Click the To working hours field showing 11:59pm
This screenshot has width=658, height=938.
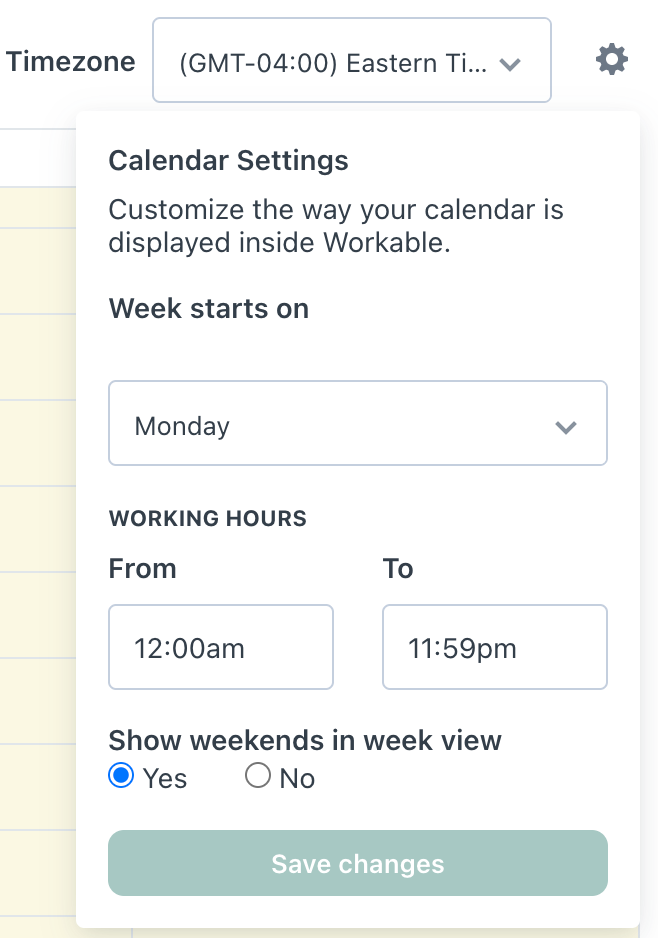pyautogui.click(x=494, y=647)
